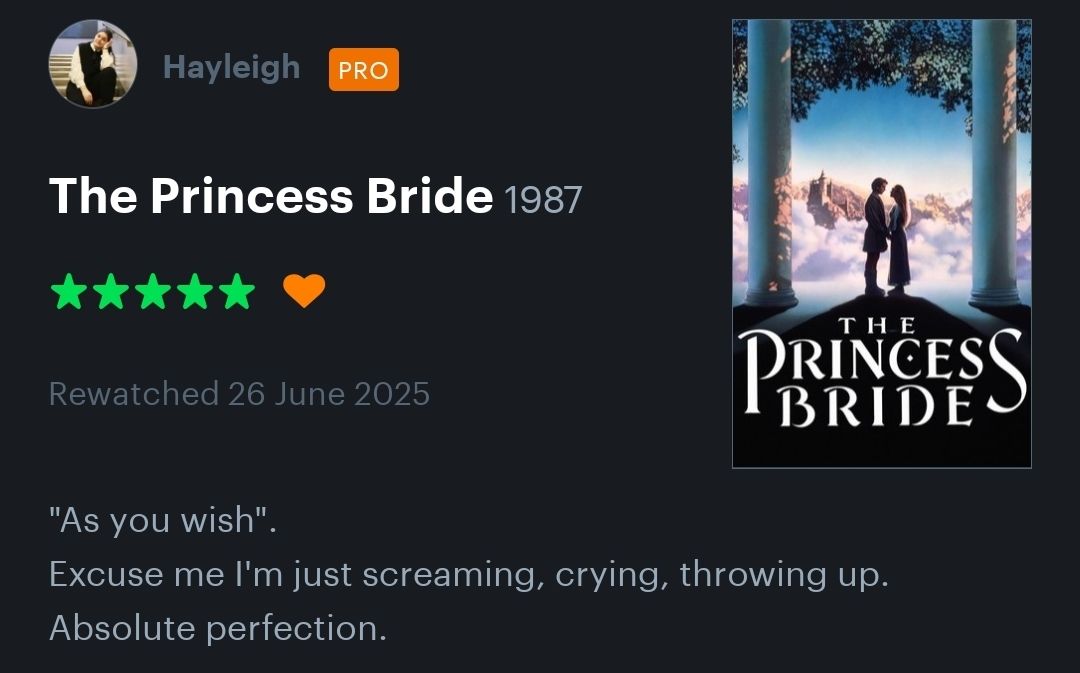Viewport: 1080px width, 673px height.
Task: Click the first green rating star
Action: click(x=68, y=292)
